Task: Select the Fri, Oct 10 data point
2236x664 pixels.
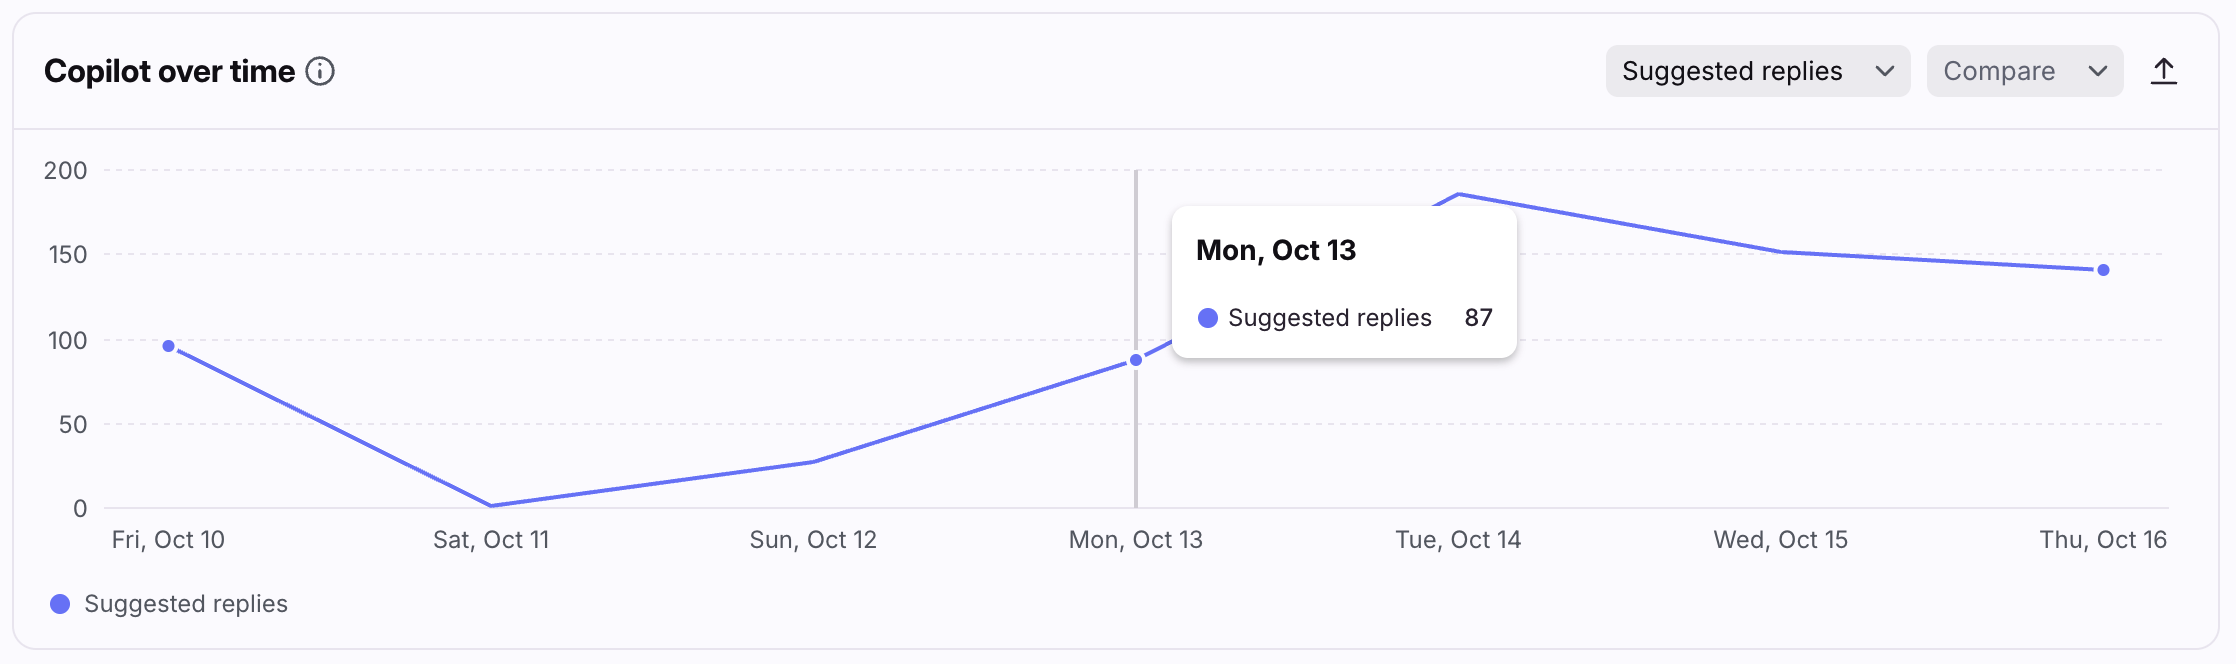Action: point(169,346)
